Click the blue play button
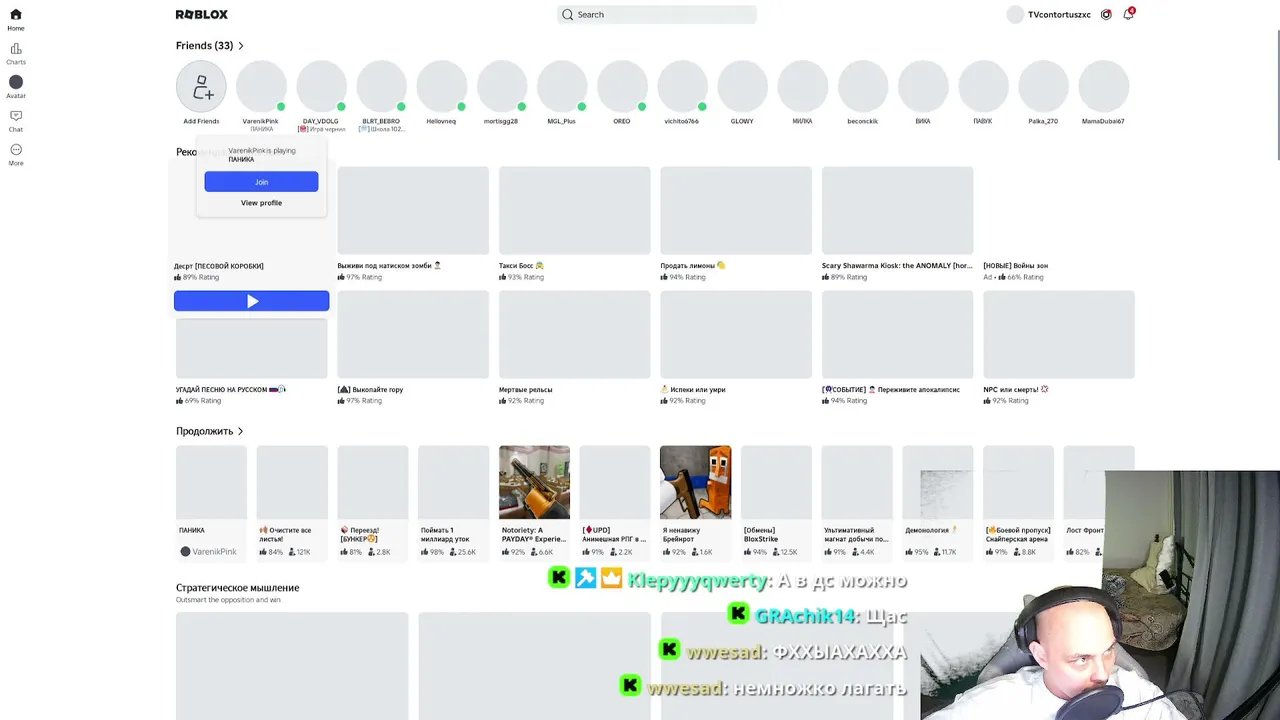The width and height of the screenshot is (1280, 720). tap(252, 301)
